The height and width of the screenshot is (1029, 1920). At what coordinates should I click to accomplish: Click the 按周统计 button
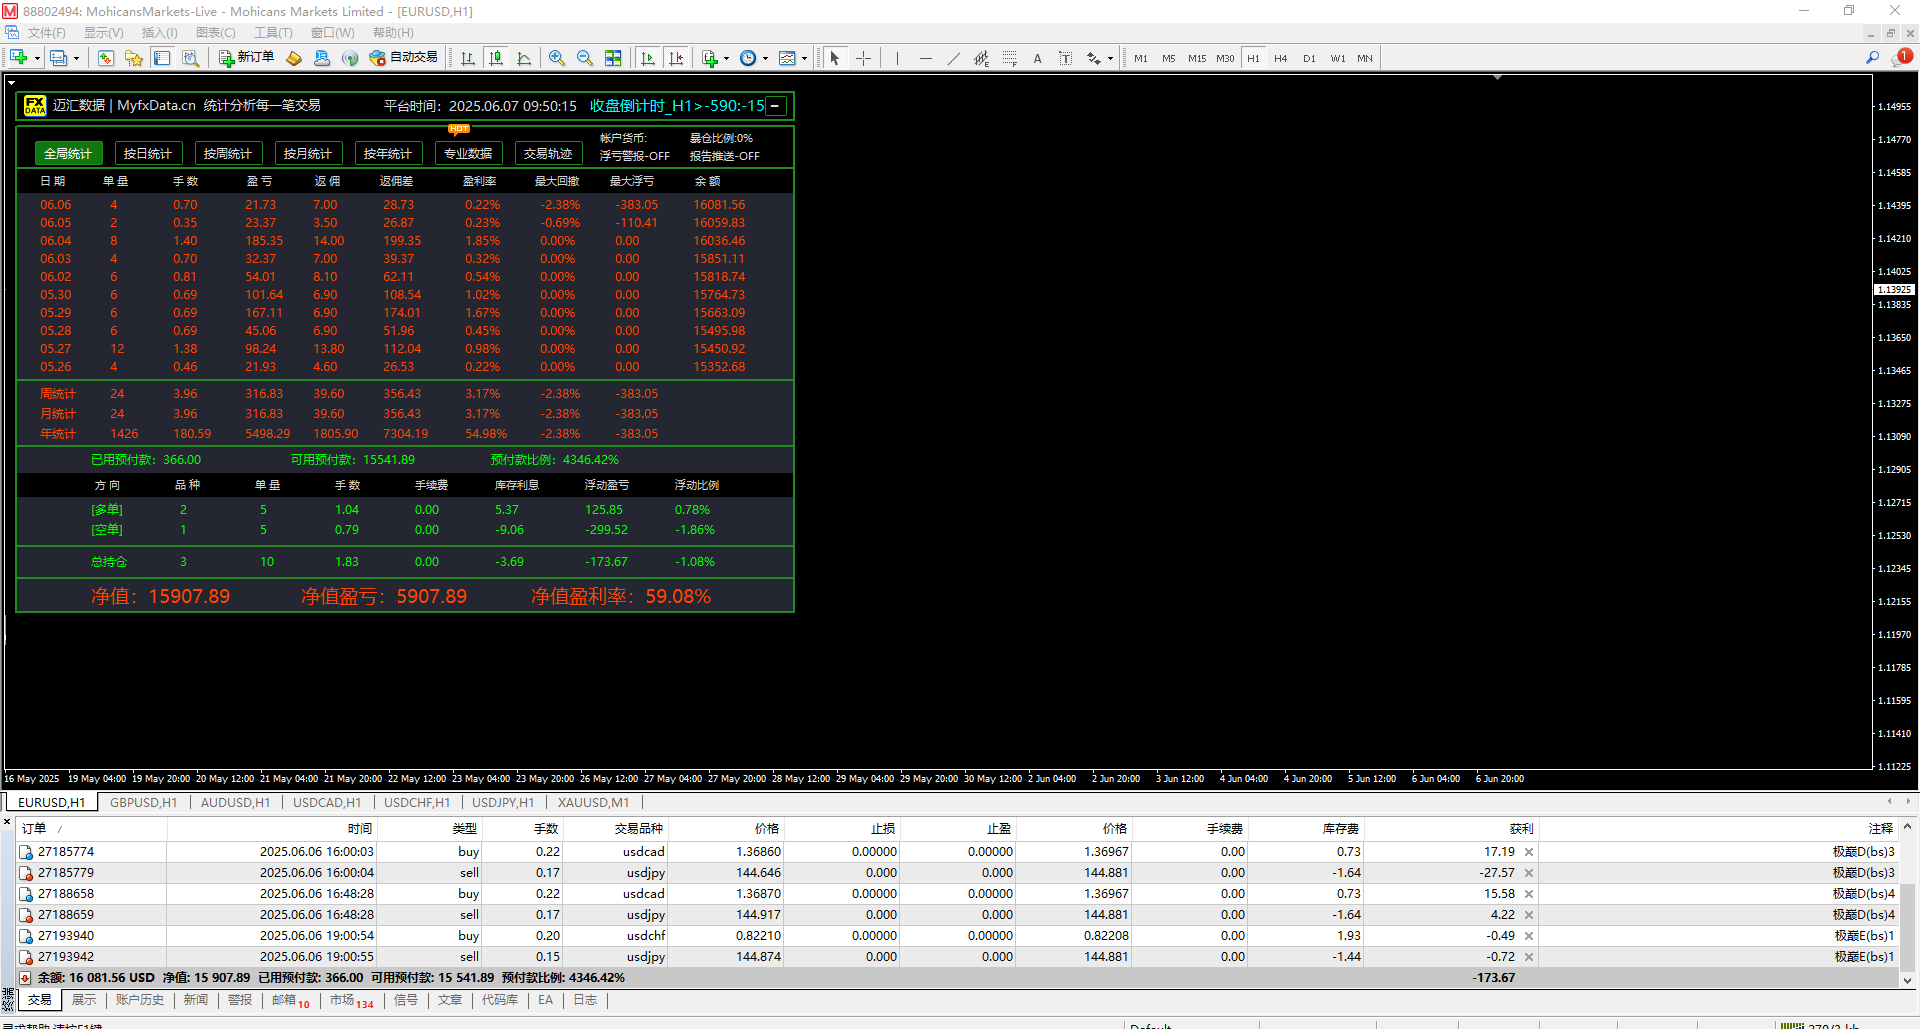click(x=227, y=153)
